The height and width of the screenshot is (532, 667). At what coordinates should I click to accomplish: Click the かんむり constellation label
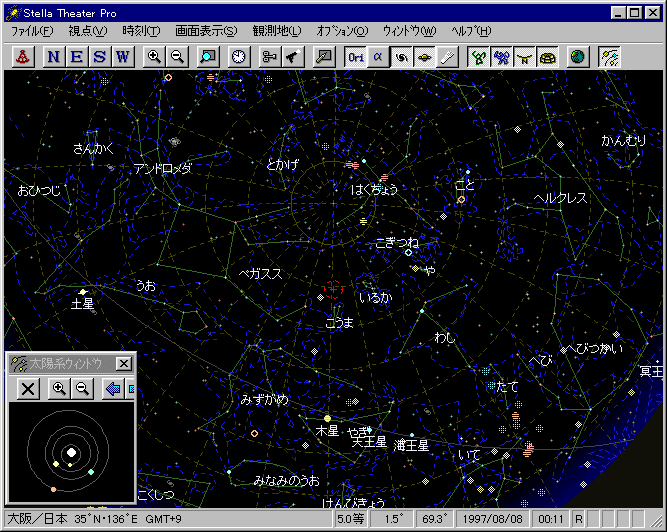point(624,140)
